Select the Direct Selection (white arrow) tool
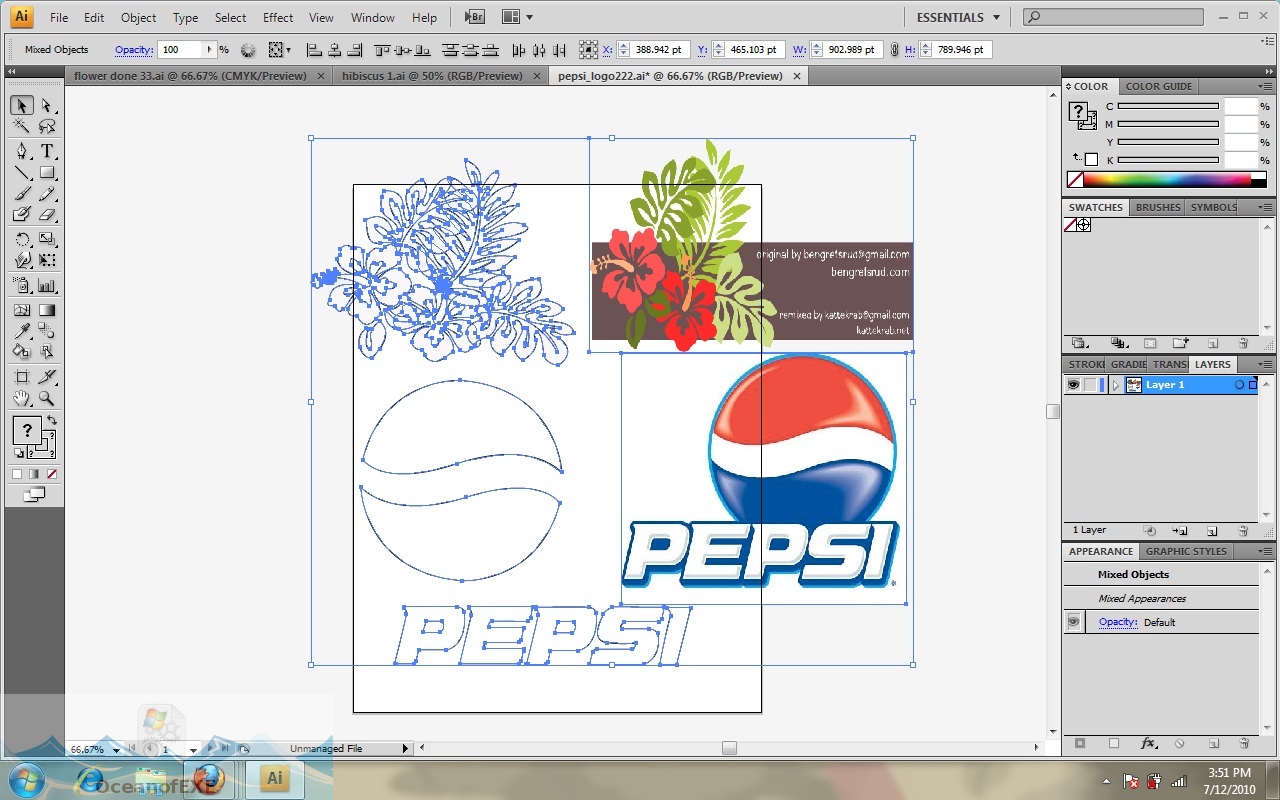Viewport: 1280px width, 800px height. [x=47, y=106]
